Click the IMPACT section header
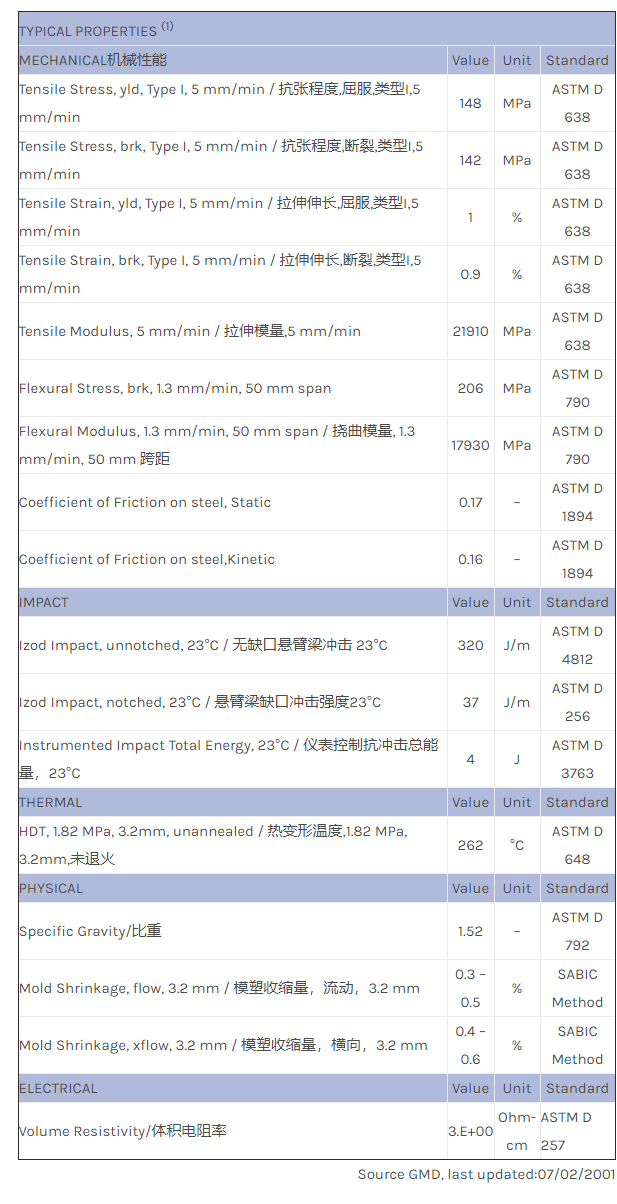This screenshot has width=617, height=1204. (x=44, y=602)
